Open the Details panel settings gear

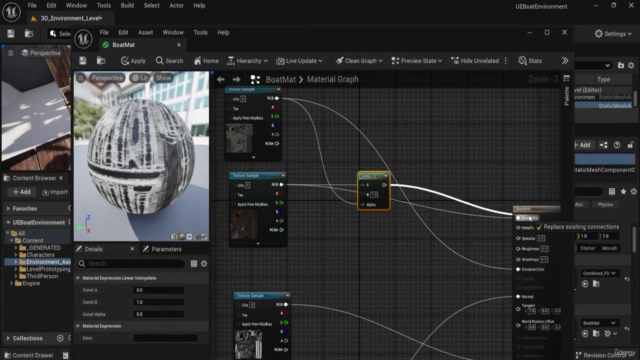204,264
